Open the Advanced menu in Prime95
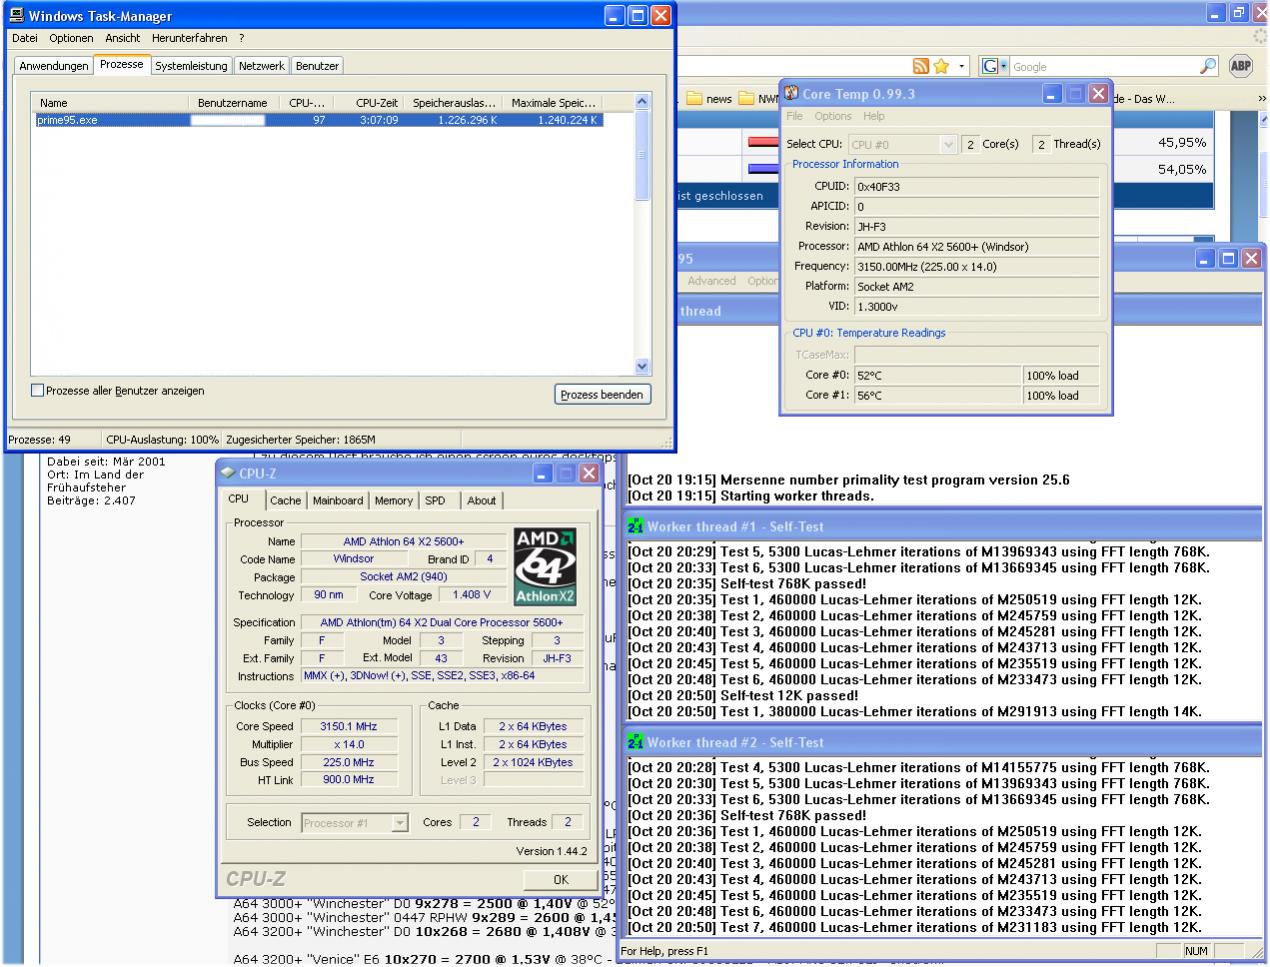The width and height of the screenshot is (1270, 967). (x=711, y=281)
